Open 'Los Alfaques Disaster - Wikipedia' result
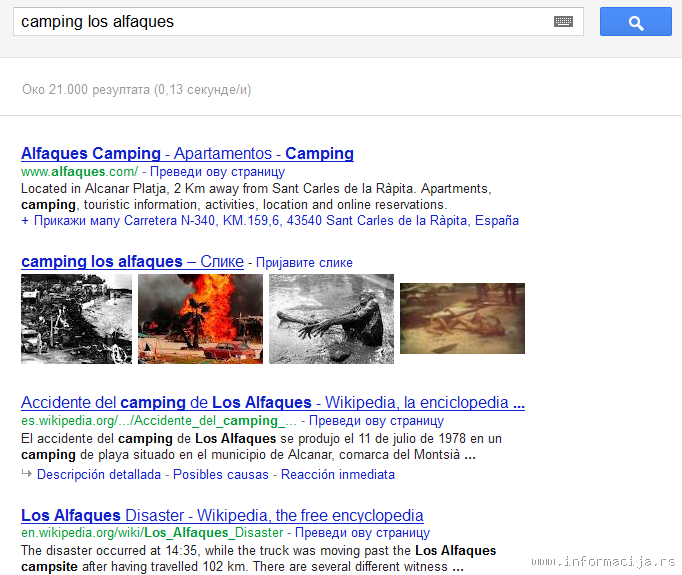Screen dimensions: 682x575 pos(222,515)
